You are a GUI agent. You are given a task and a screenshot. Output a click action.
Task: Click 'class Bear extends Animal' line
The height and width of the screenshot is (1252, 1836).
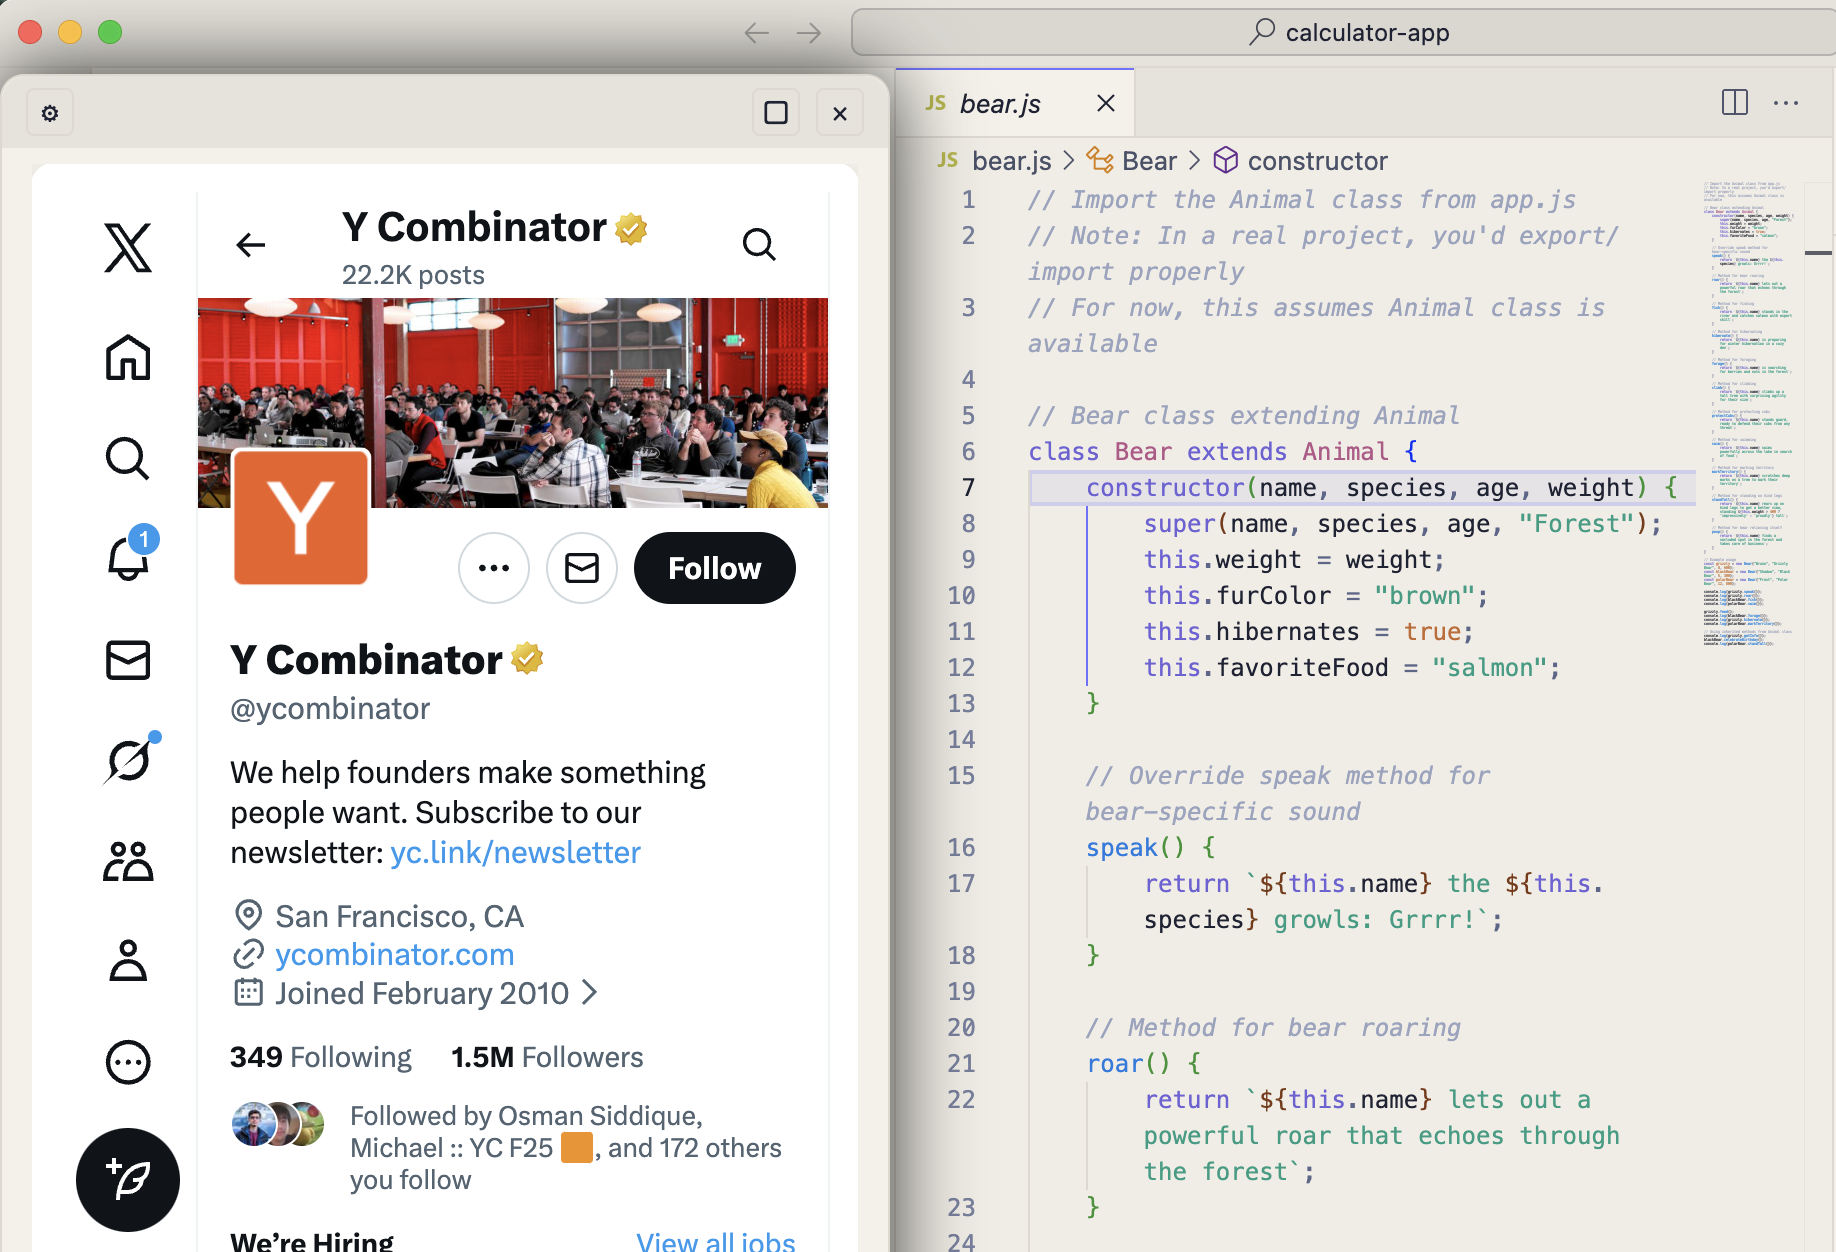click(x=1223, y=451)
